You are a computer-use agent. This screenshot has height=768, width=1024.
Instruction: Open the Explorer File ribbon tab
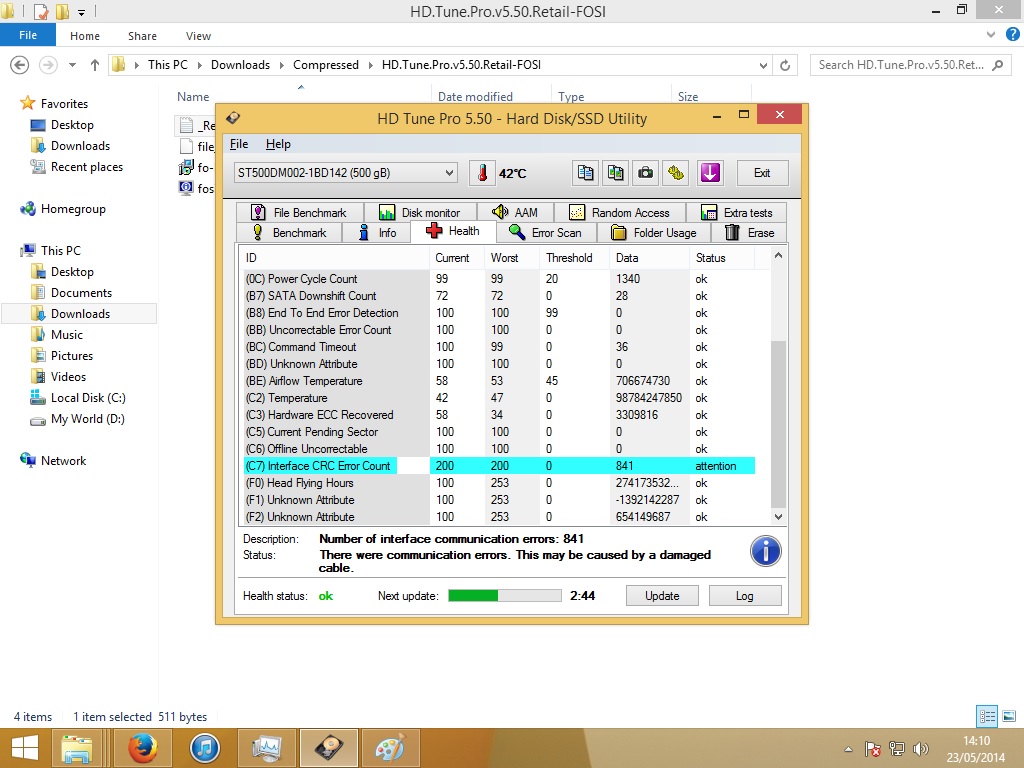[x=28, y=35]
